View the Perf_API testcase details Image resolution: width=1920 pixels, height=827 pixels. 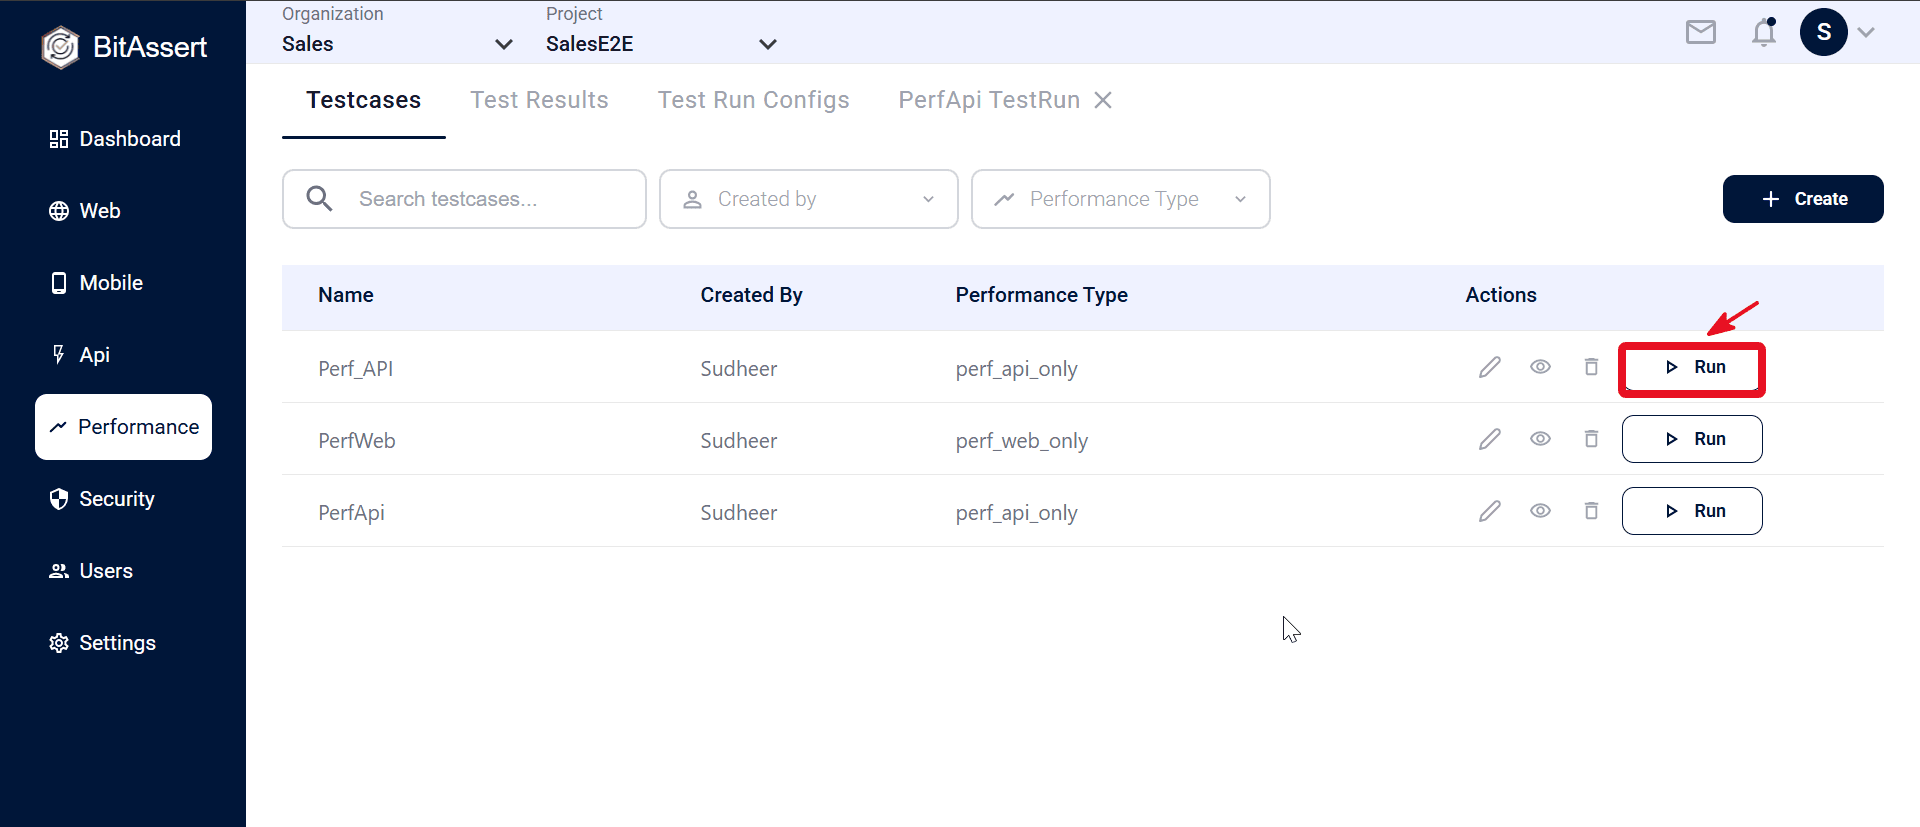pyautogui.click(x=1540, y=367)
